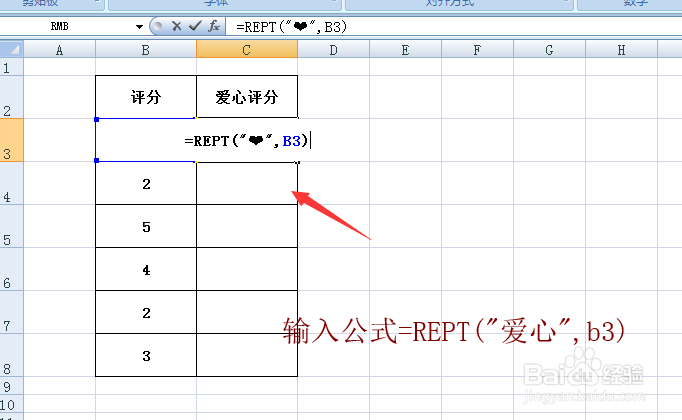Select column E header
This screenshot has height=420, width=682.
click(405, 50)
